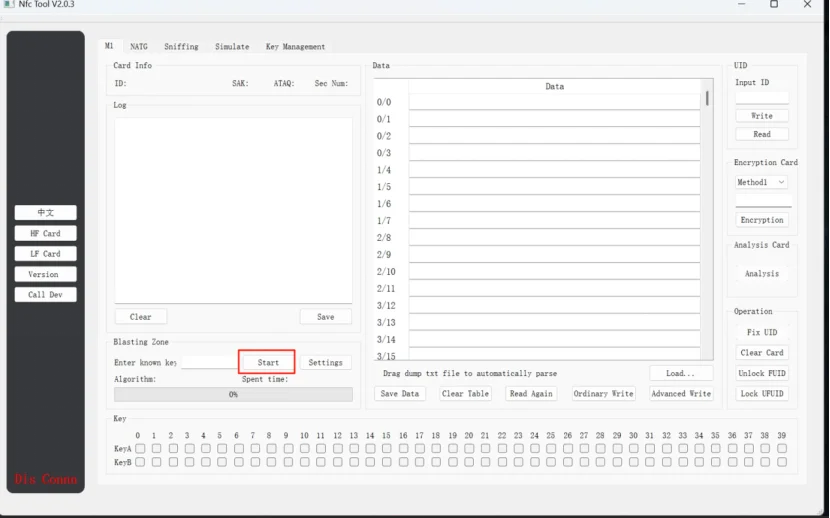Viewport: 830px width, 518px height.
Task: Click the Input ID text field
Action: click(762, 98)
